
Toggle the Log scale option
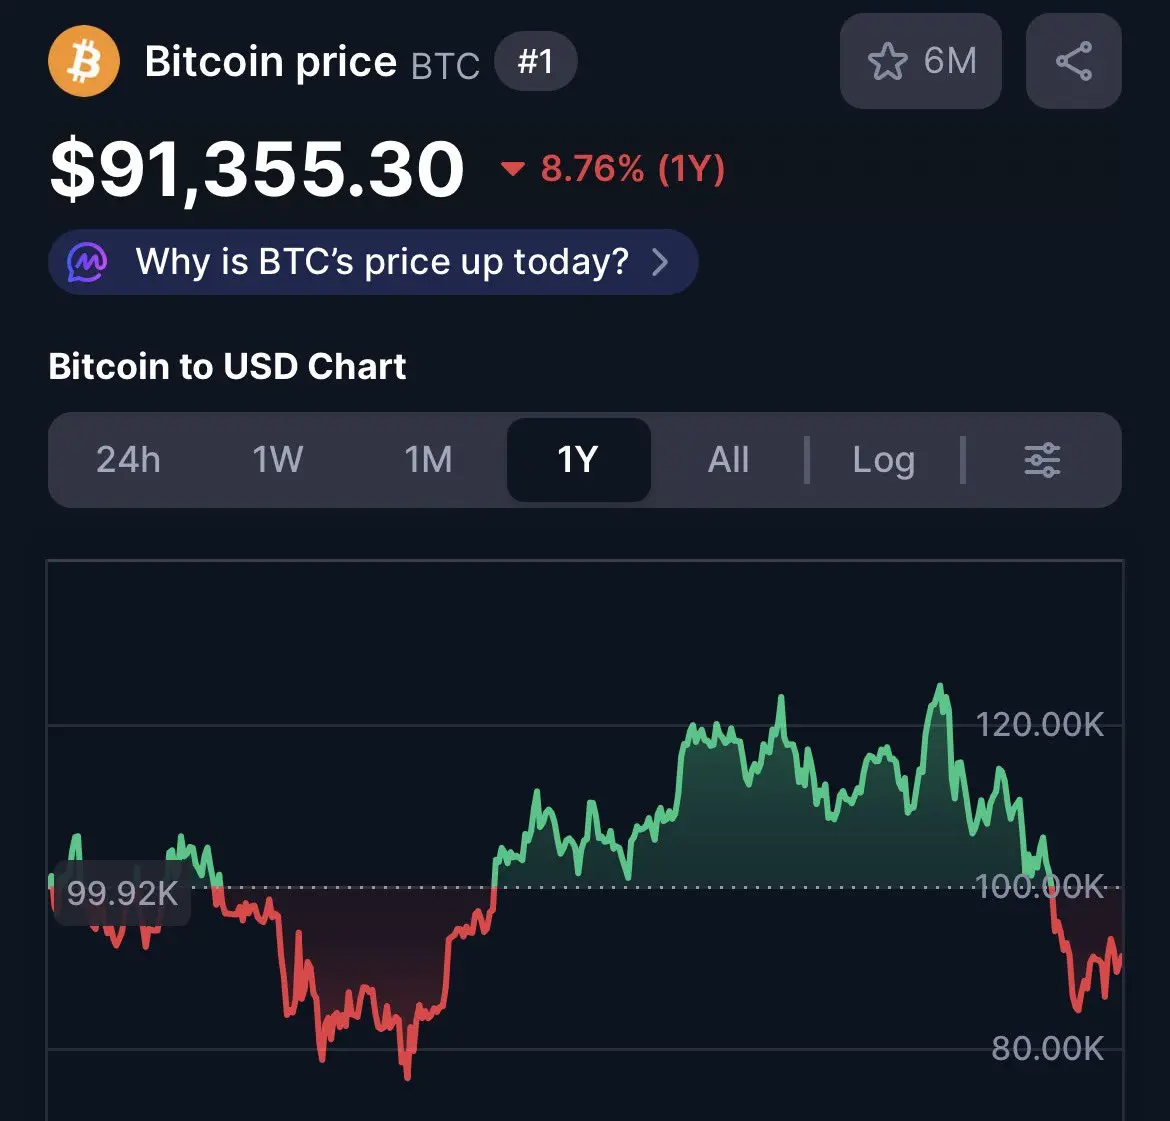pyautogui.click(x=883, y=460)
